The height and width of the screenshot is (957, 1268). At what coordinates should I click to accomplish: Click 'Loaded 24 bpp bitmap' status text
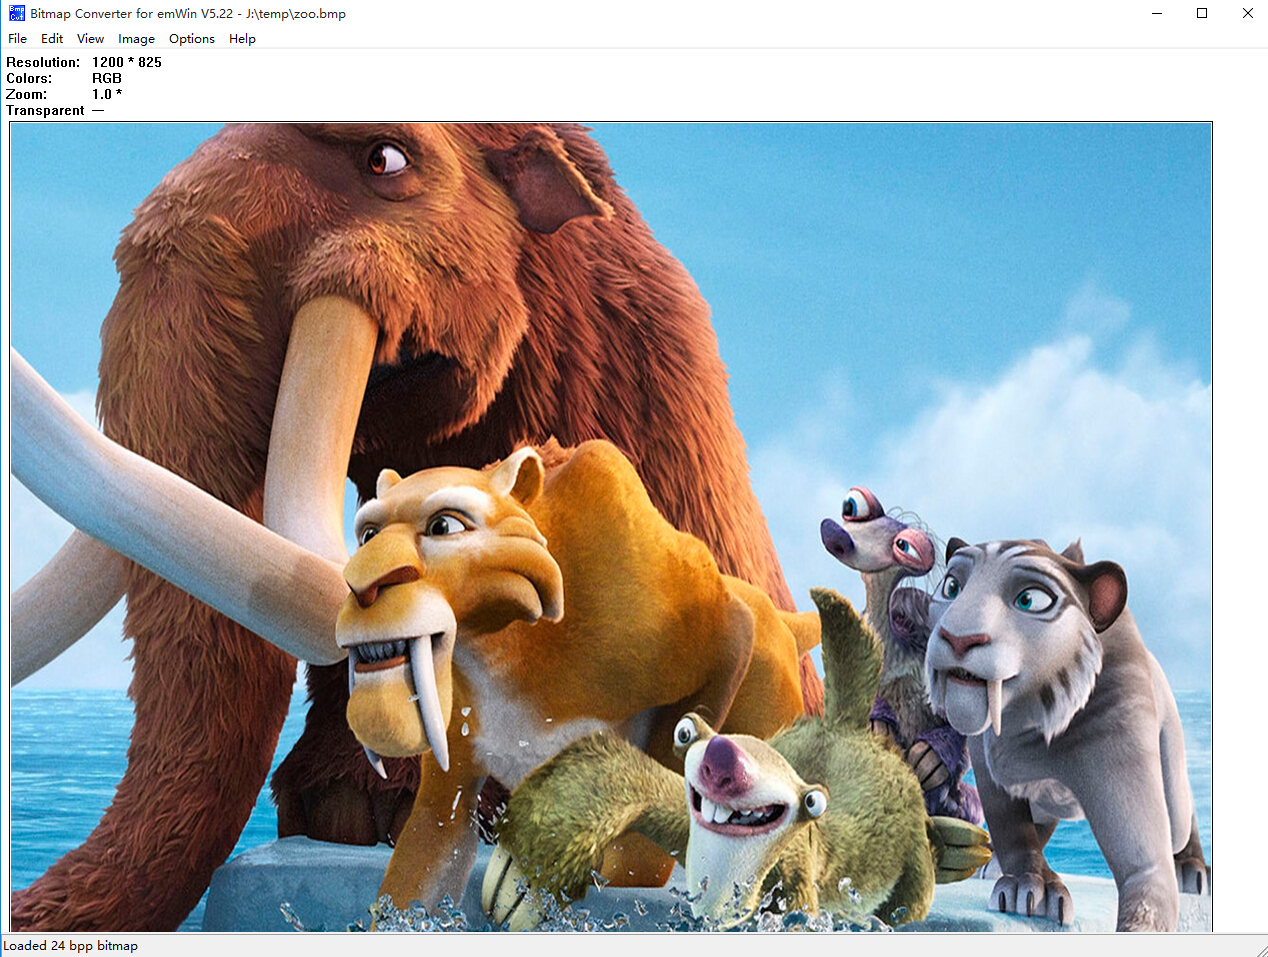(71, 945)
